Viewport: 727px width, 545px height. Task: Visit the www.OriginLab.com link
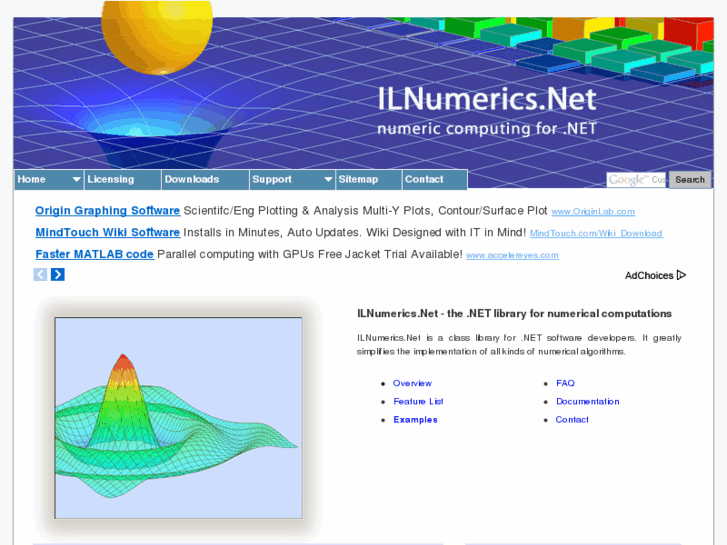593,212
